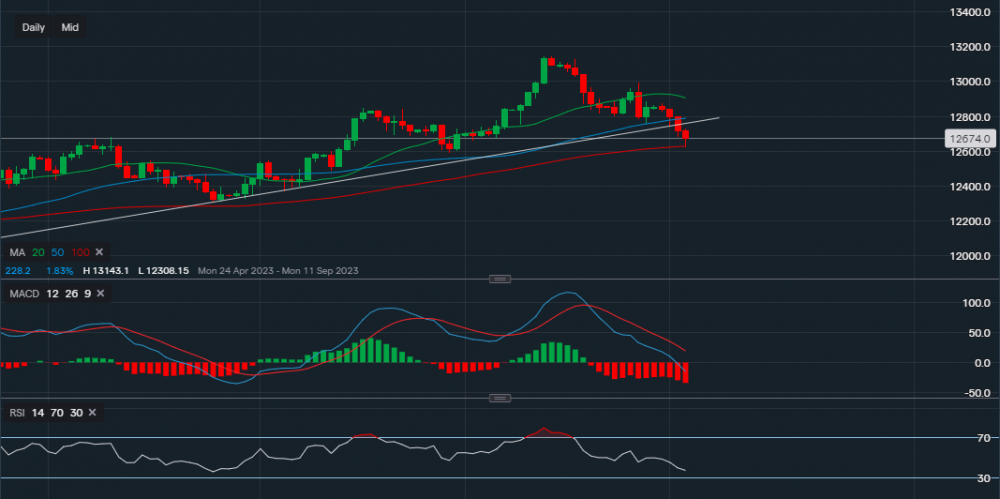The height and width of the screenshot is (499, 1000).
Task: Edit the MACD signal period 9
Action: tap(85, 293)
